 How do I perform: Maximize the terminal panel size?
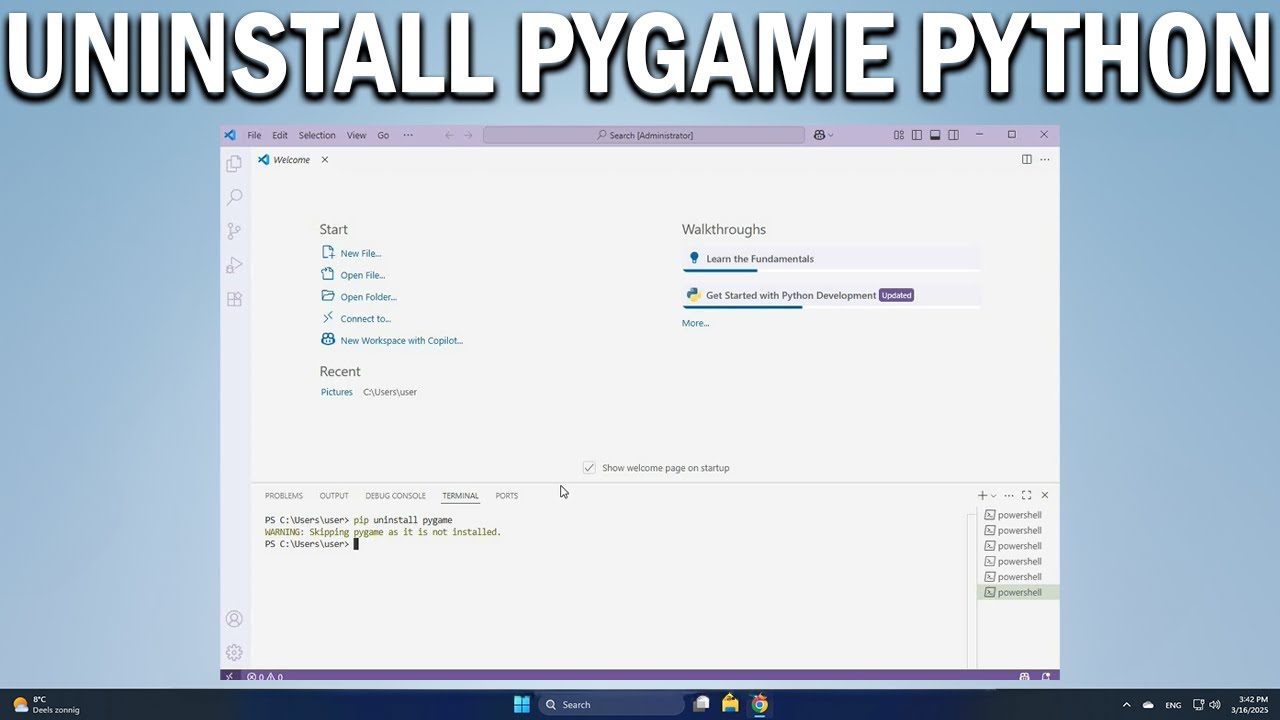(1026, 495)
